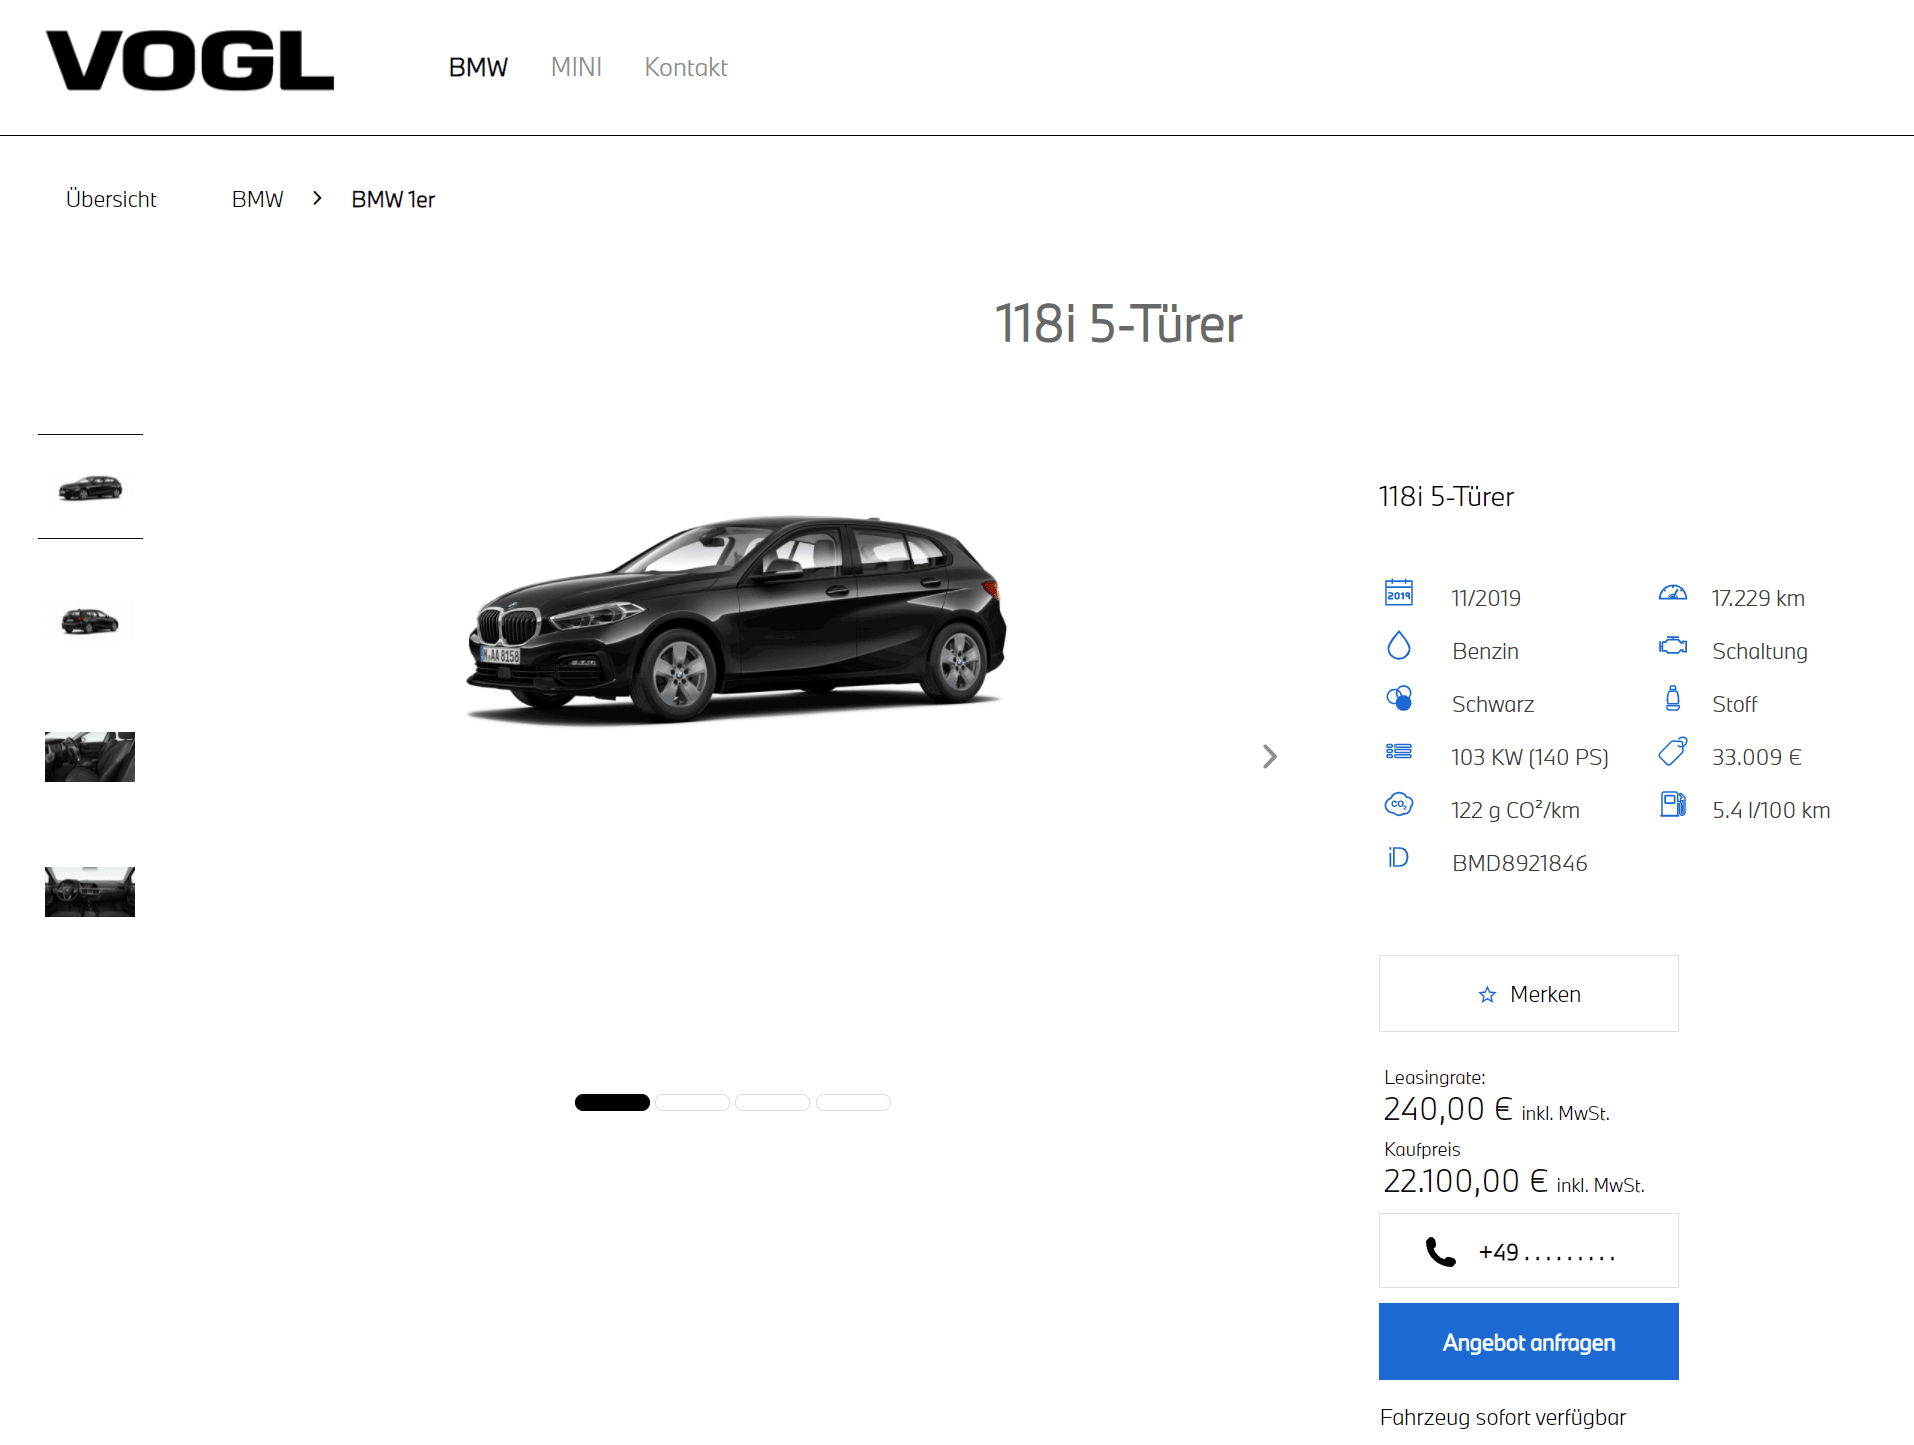Click the exterior color circles icon

click(1399, 698)
